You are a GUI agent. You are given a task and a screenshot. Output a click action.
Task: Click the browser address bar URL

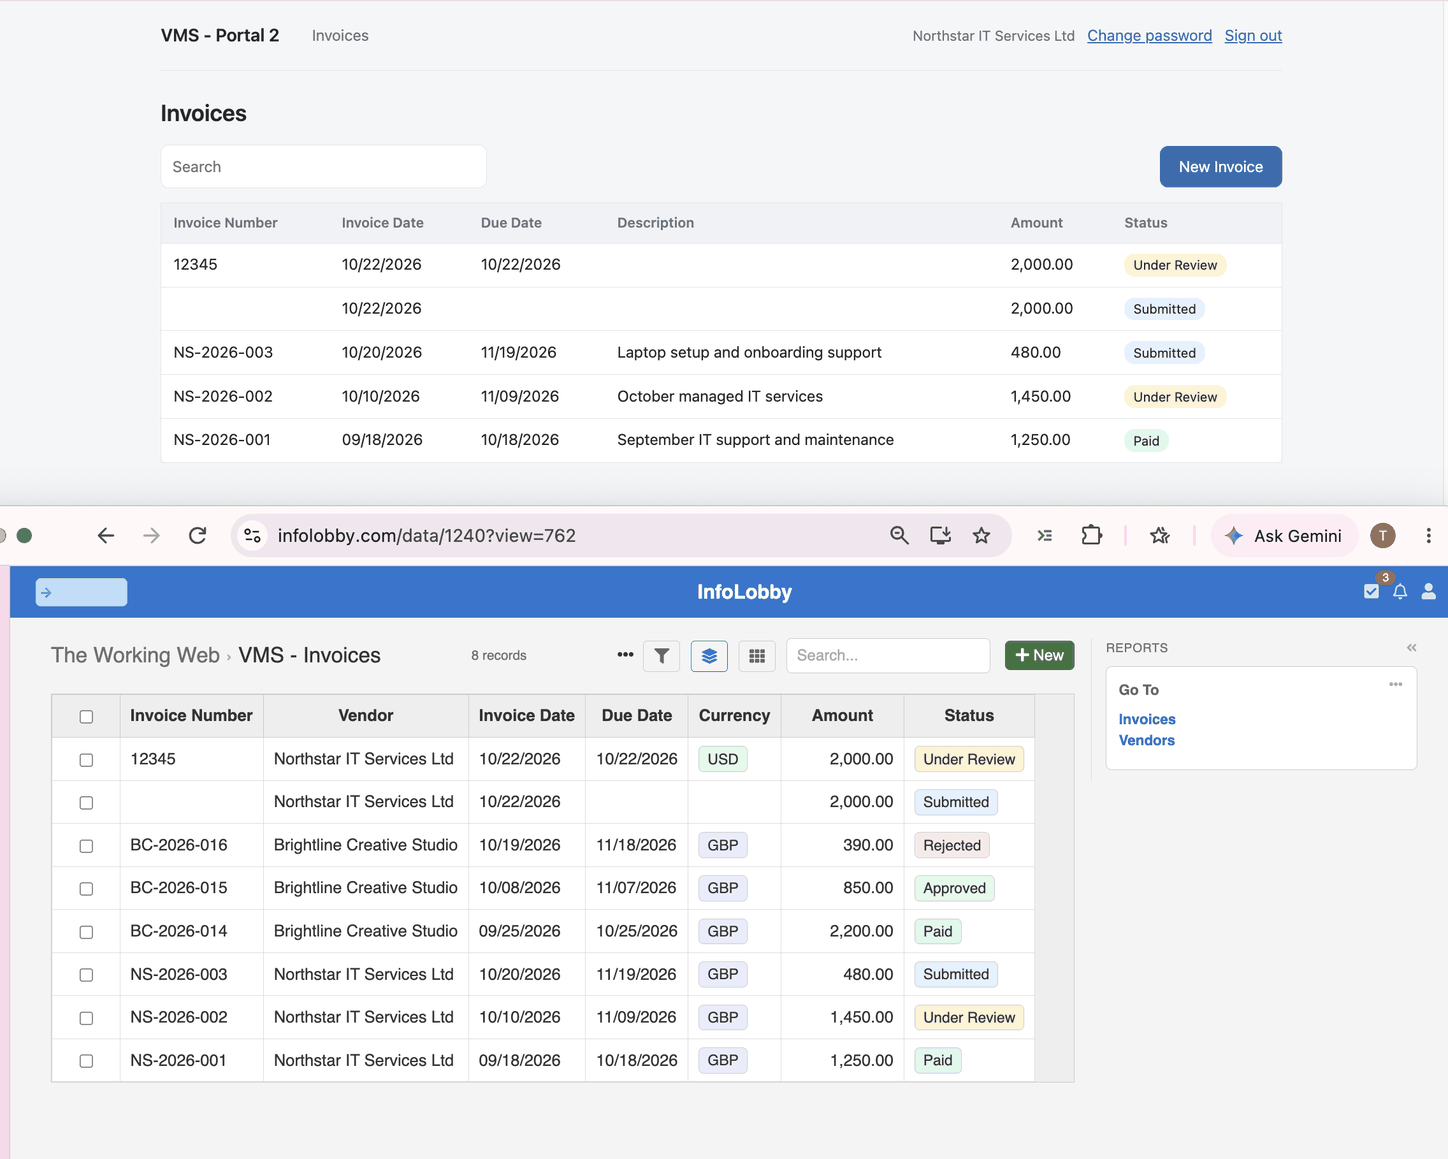click(x=427, y=536)
